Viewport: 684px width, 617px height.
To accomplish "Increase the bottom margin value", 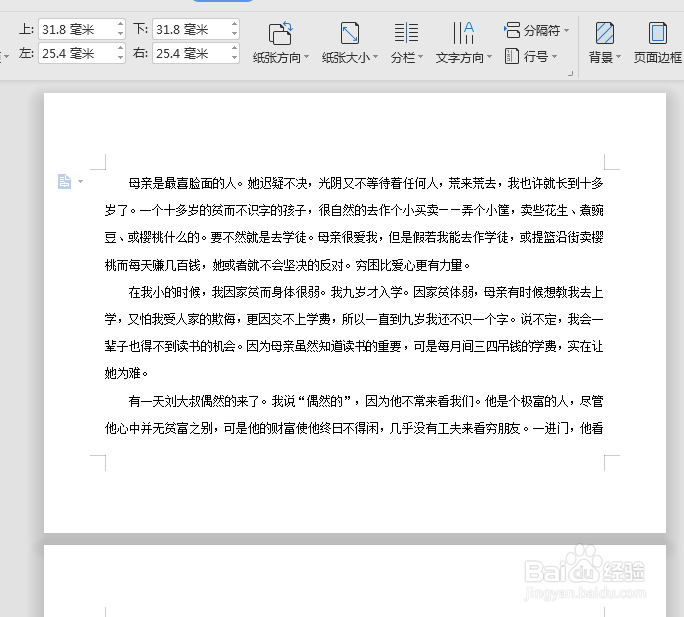I will tap(235, 24).
